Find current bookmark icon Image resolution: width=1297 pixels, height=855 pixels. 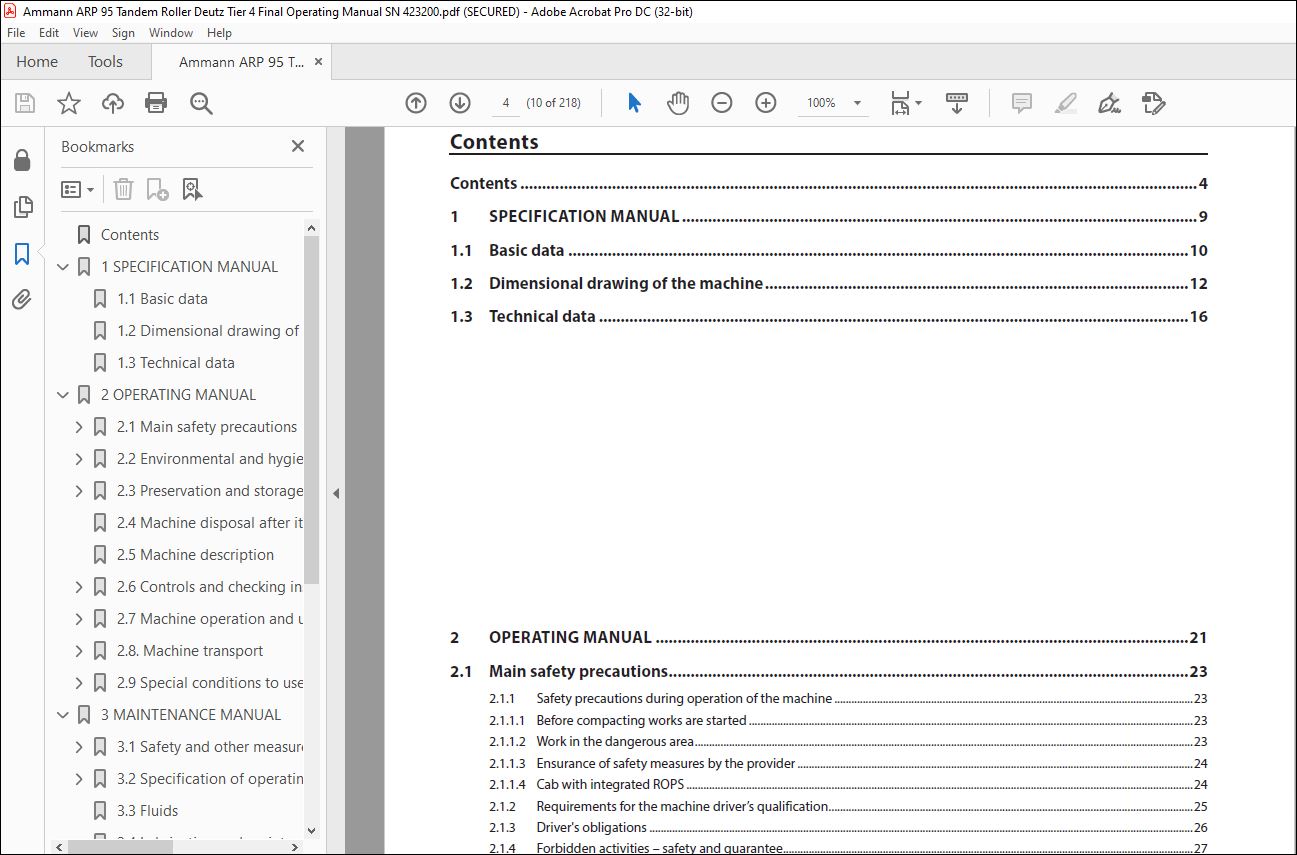tap(193, 189)
